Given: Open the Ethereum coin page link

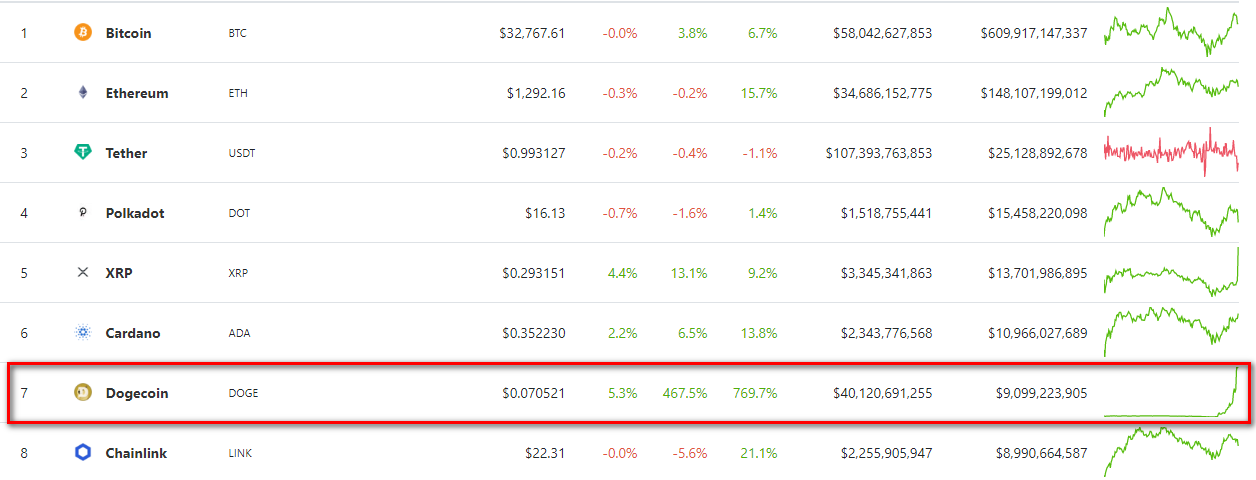Looking at the screenshot, I should [x=137, y=93].
